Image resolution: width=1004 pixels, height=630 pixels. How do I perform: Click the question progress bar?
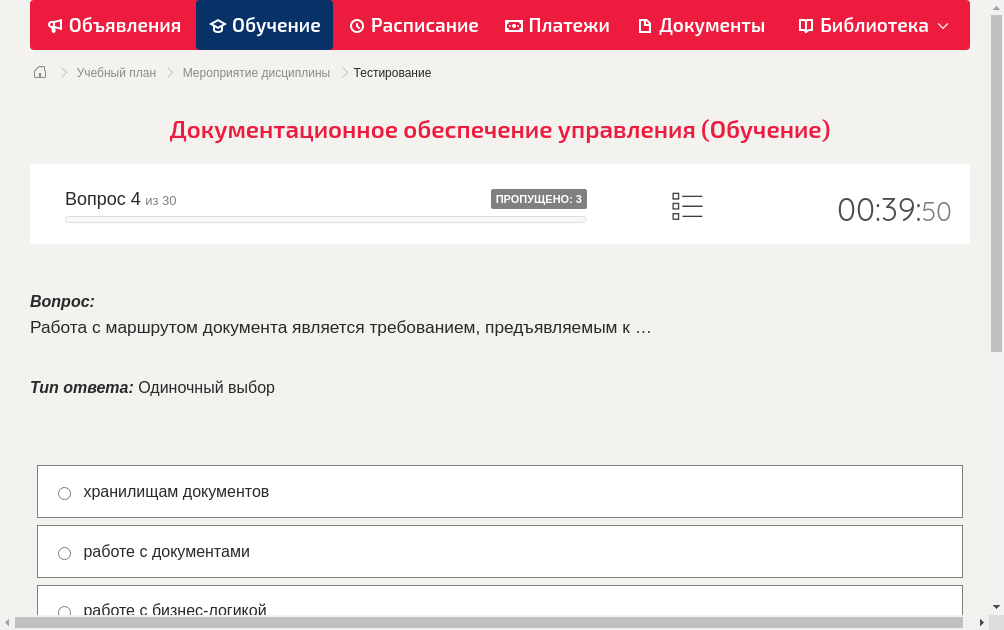click(325, 219)
